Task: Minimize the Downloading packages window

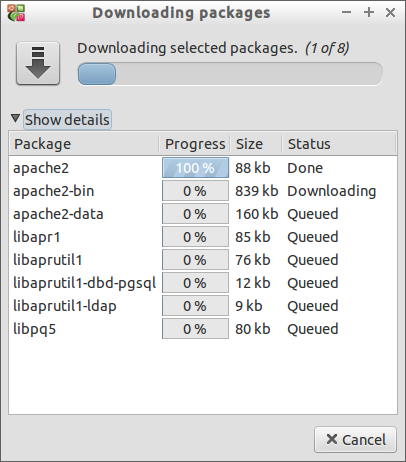Action: (347, 13)
